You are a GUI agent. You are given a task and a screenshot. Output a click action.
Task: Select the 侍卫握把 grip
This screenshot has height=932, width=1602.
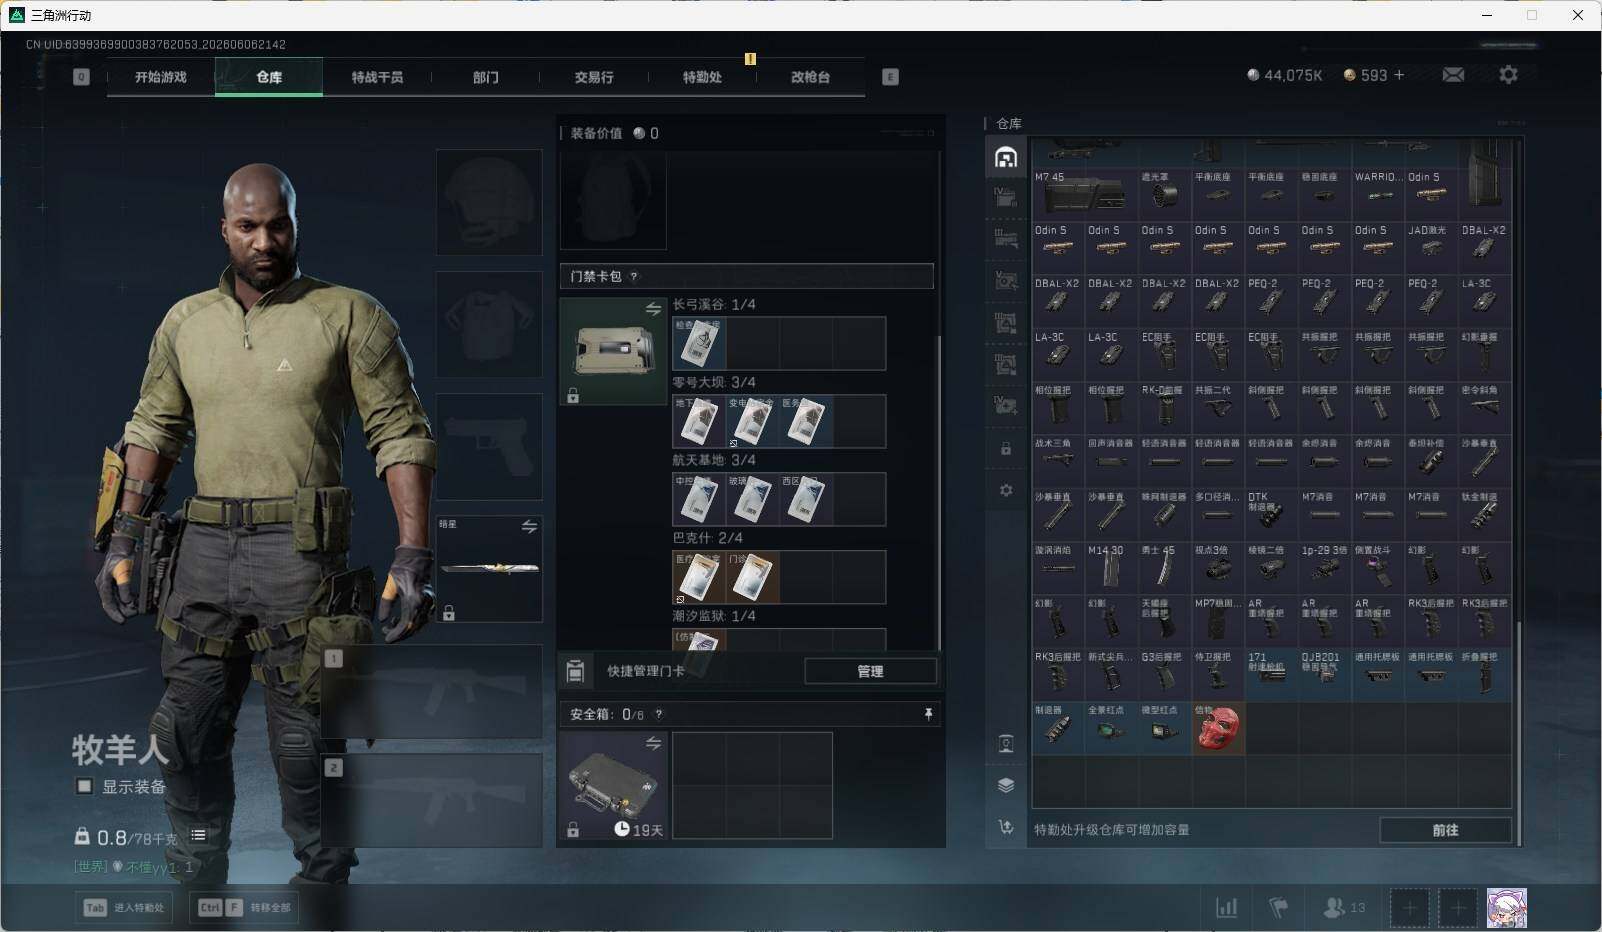[x=1218, y=675]
